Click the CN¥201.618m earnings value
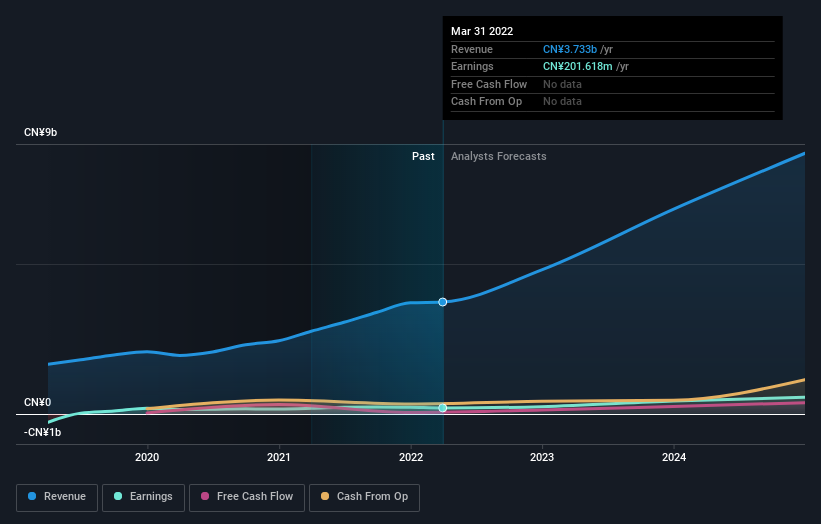821x524 pixels. pos(578,66)
